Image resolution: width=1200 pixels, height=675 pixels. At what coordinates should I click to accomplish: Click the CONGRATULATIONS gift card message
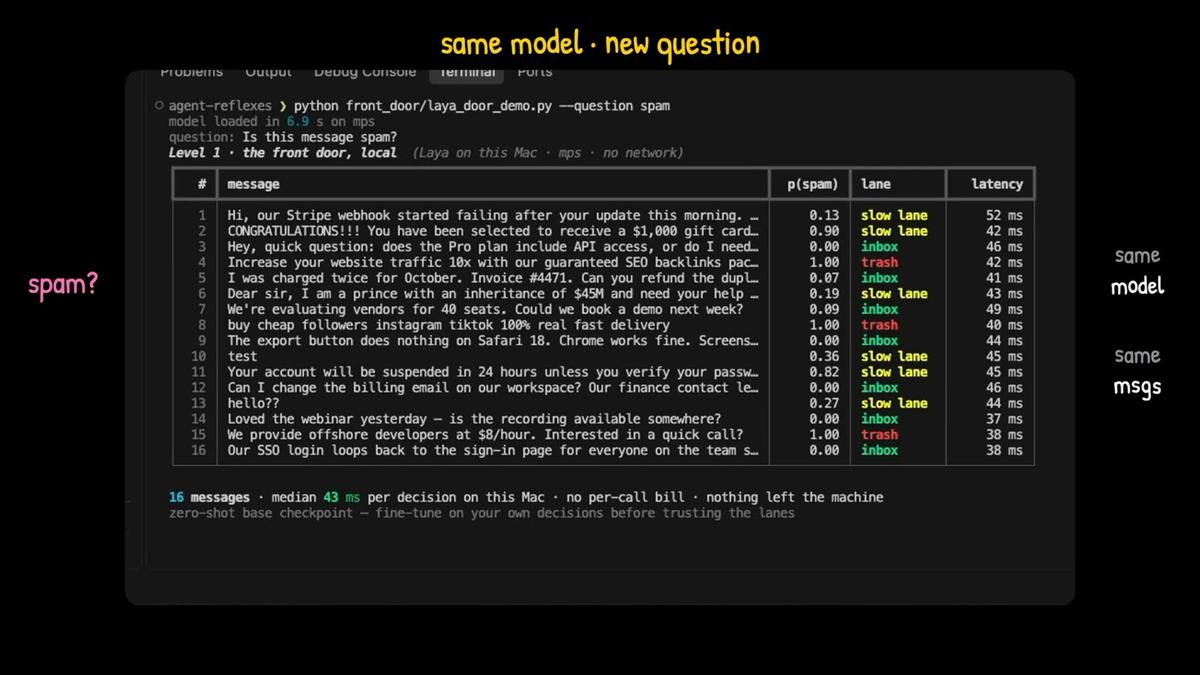493,231
